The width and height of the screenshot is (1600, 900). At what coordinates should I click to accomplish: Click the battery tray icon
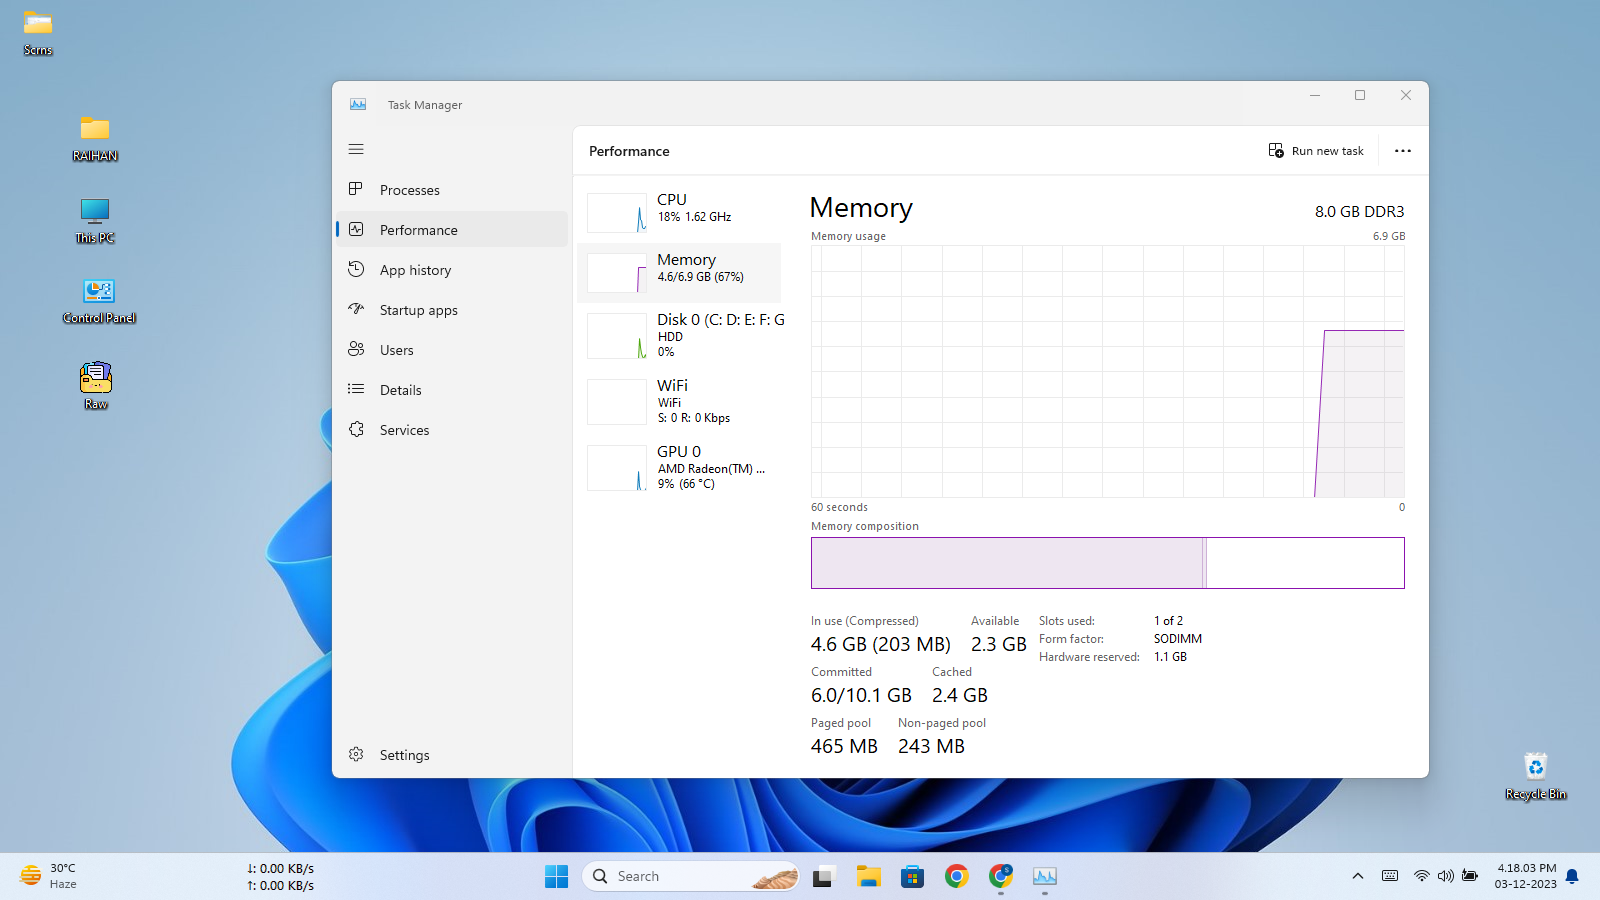1470,876
